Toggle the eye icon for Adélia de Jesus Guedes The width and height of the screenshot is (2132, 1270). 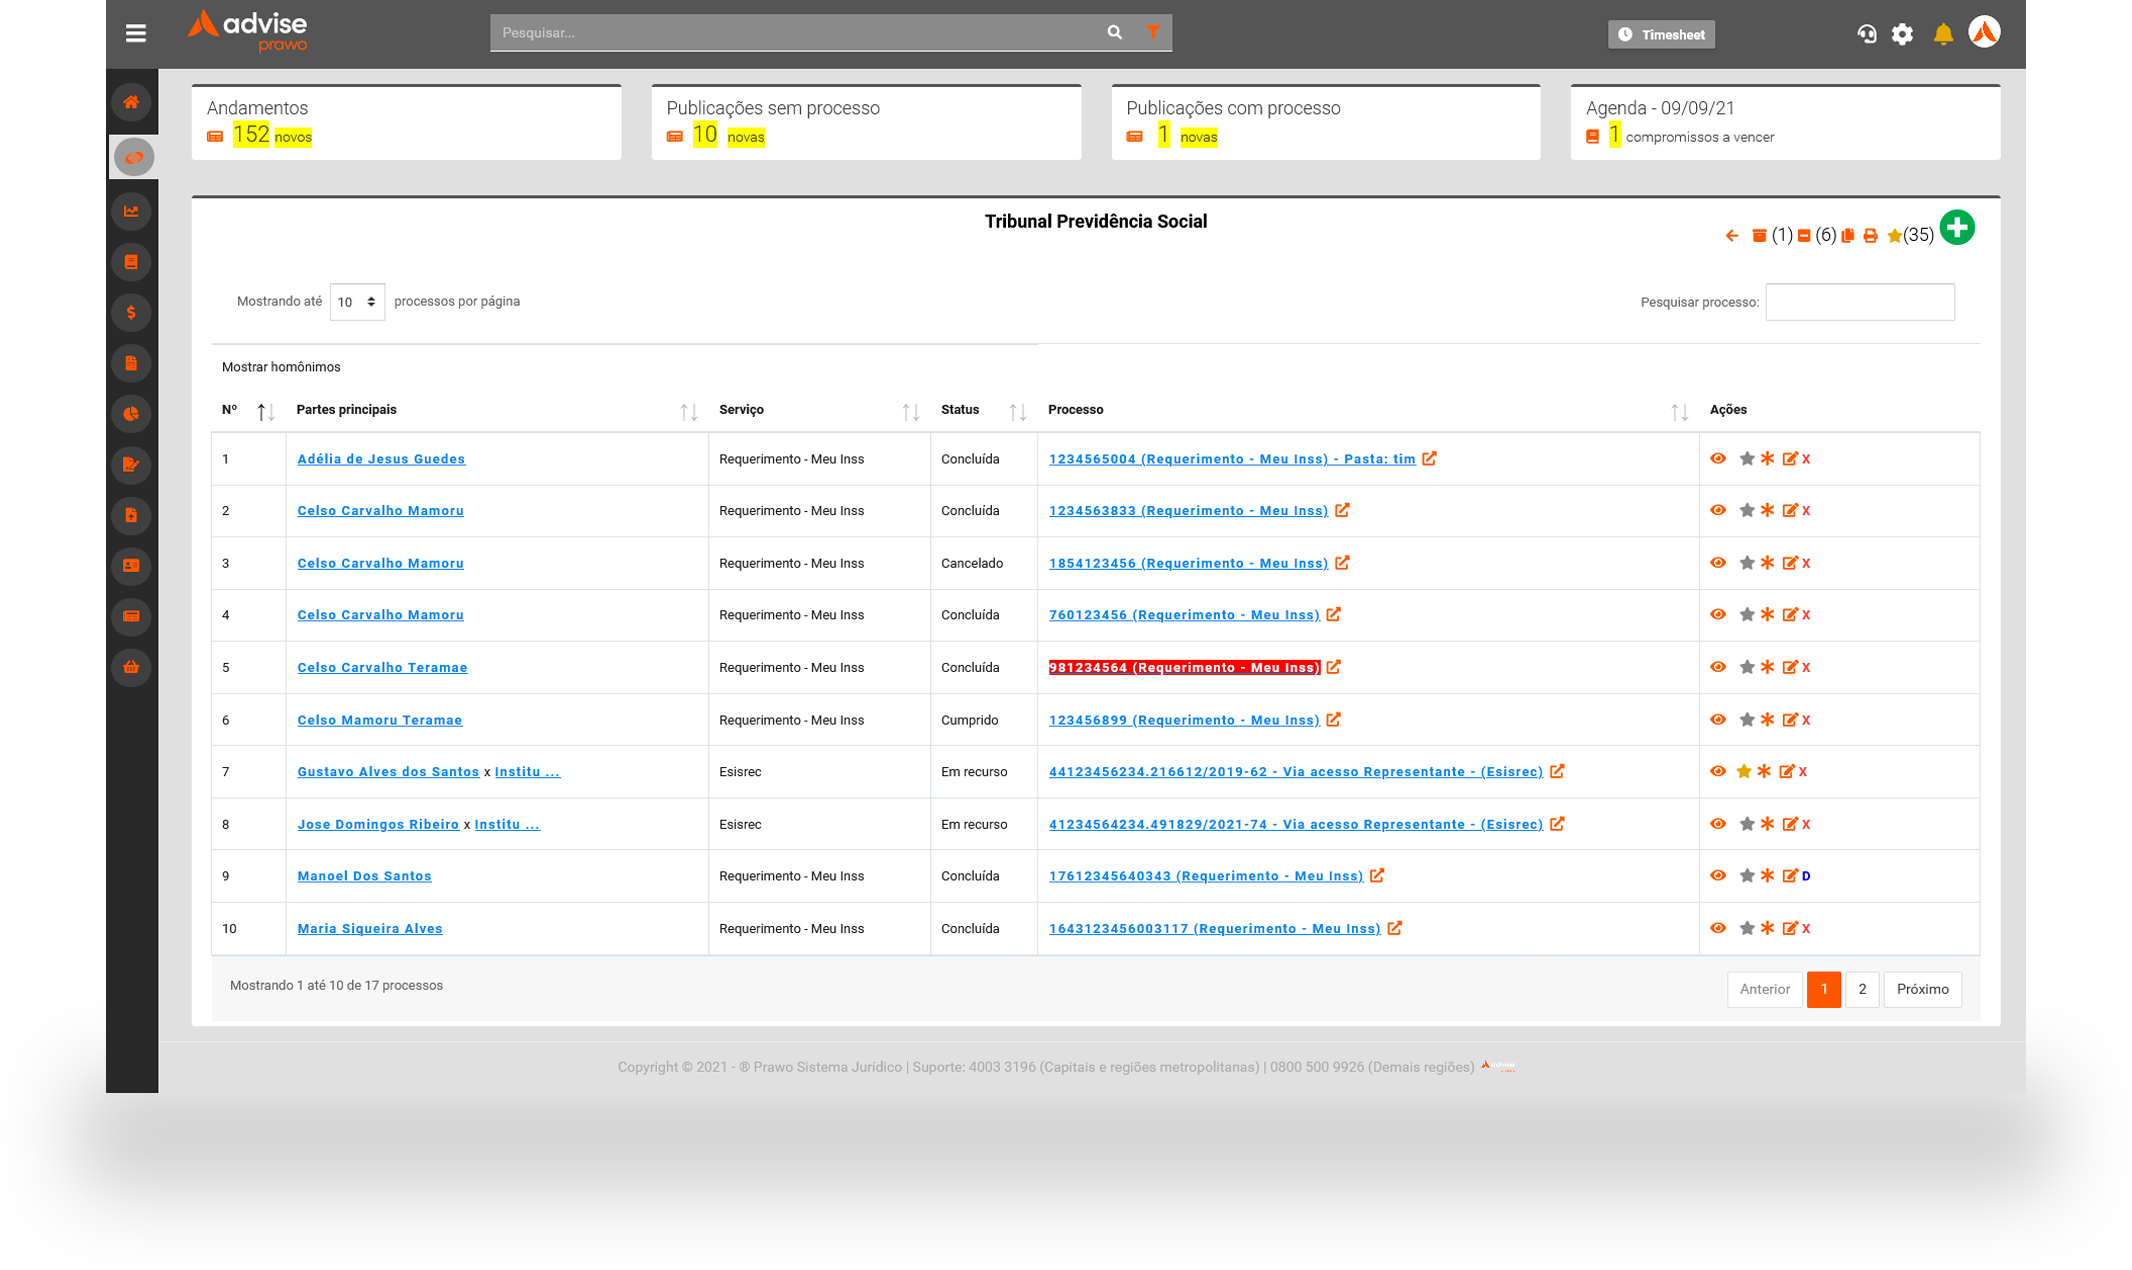pos(1718,459)
